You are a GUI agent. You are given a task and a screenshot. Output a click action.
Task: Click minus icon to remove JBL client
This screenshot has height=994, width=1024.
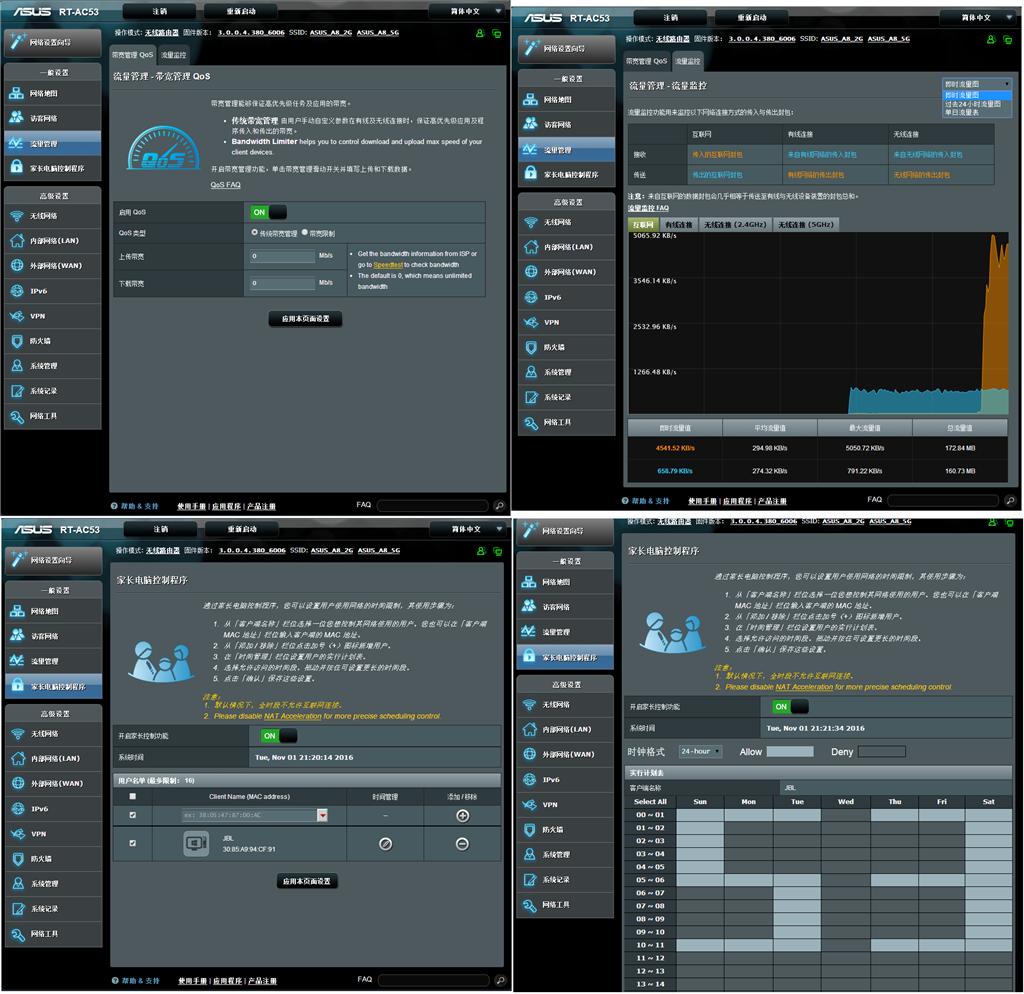[x=462, y=844]
